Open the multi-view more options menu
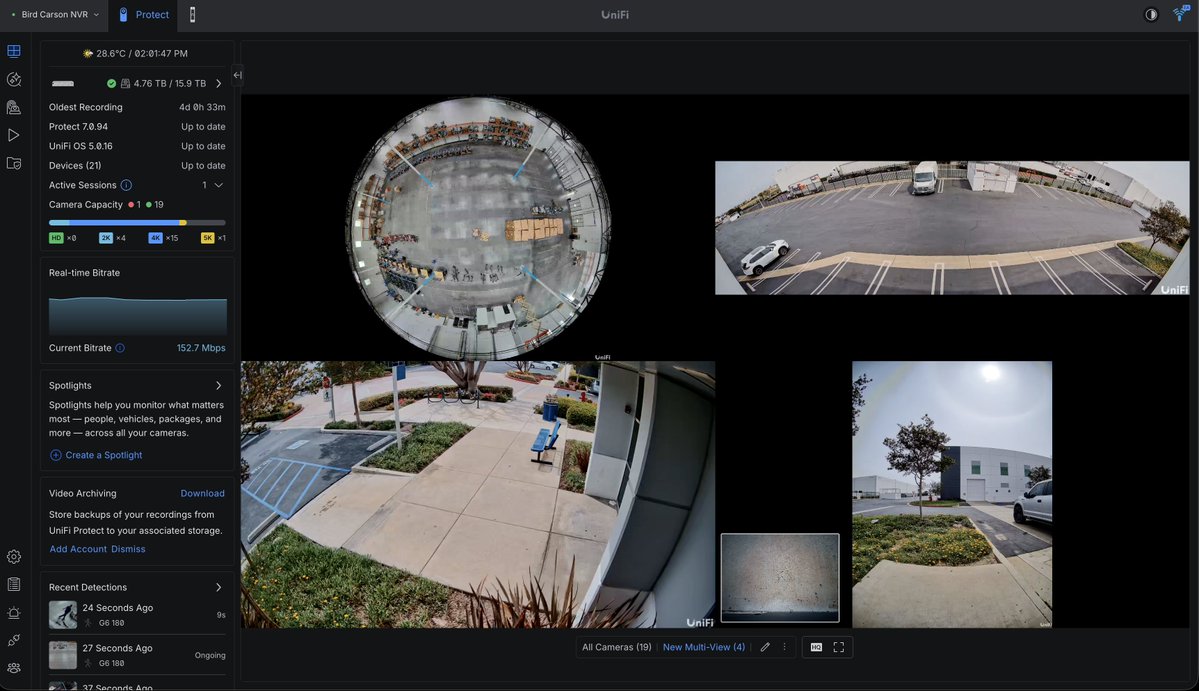This screenshot has height=691, width=1199. click(784, 647)
